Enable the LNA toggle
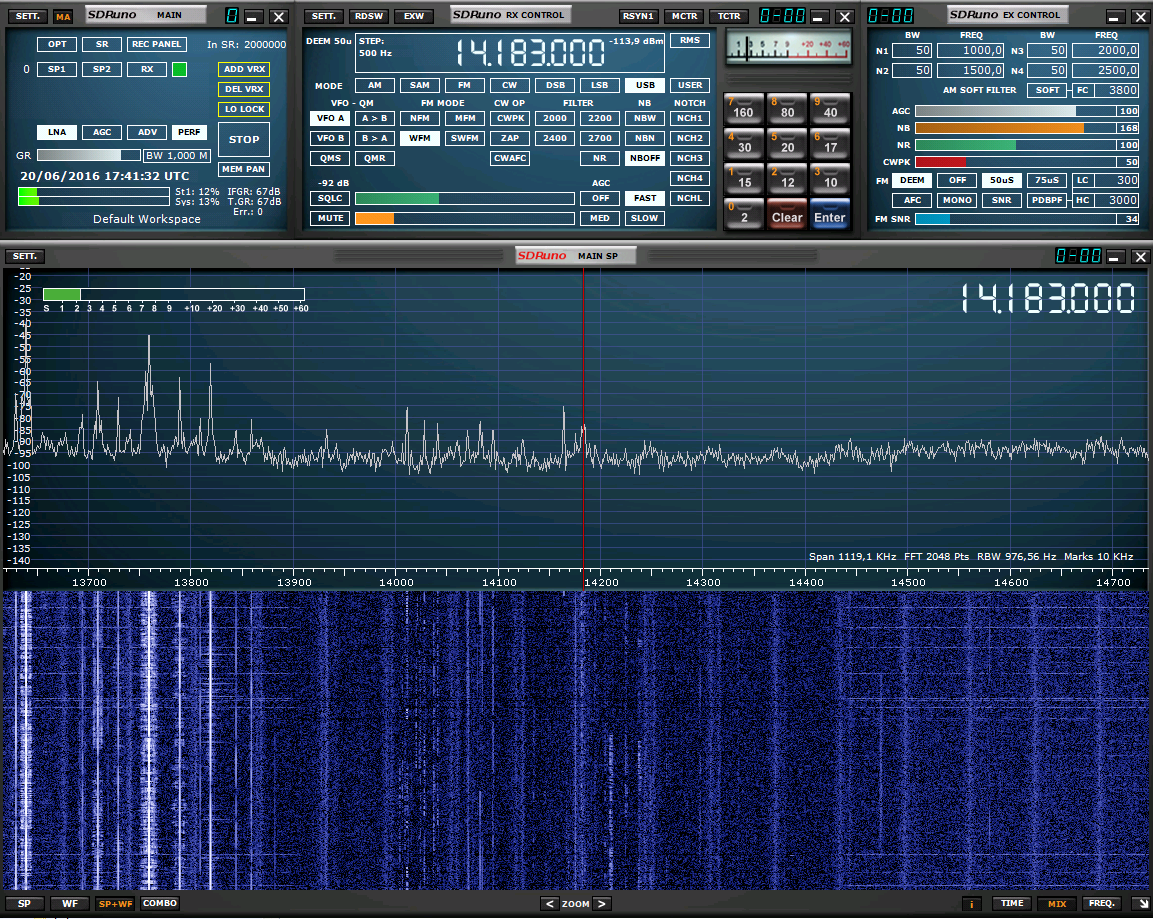Viewport: 1153px width, 919px height. pyautogui.click(x=57, y=132)
